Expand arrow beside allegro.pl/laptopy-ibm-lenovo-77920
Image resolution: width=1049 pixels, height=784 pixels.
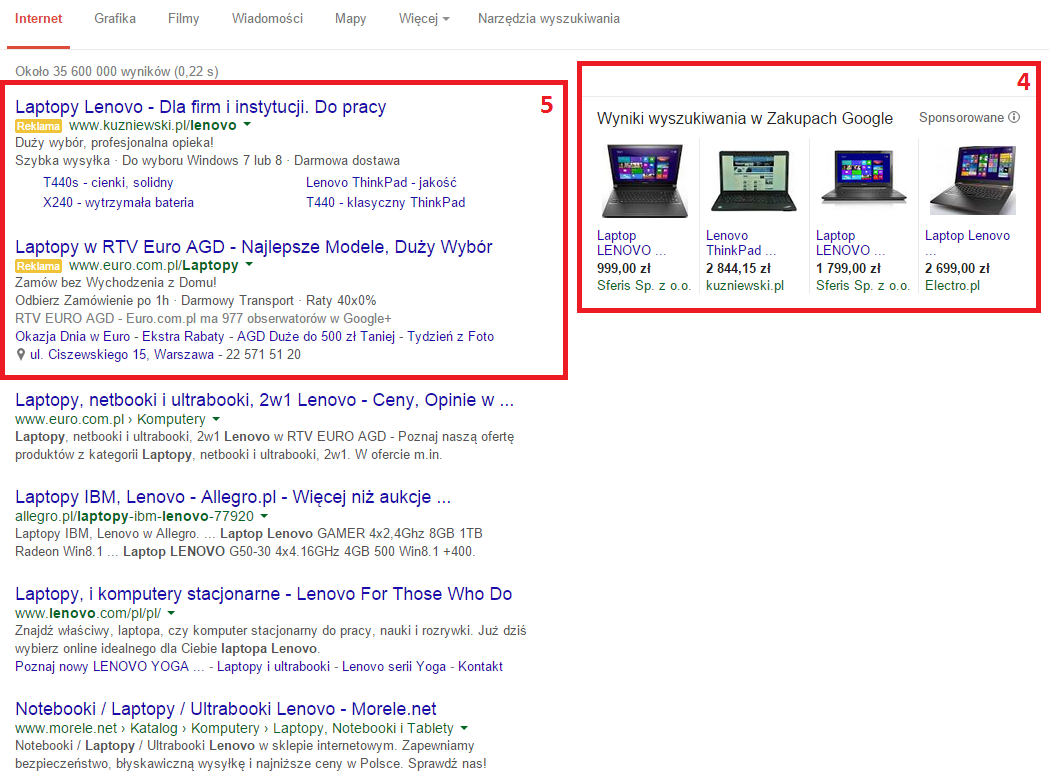264,516
